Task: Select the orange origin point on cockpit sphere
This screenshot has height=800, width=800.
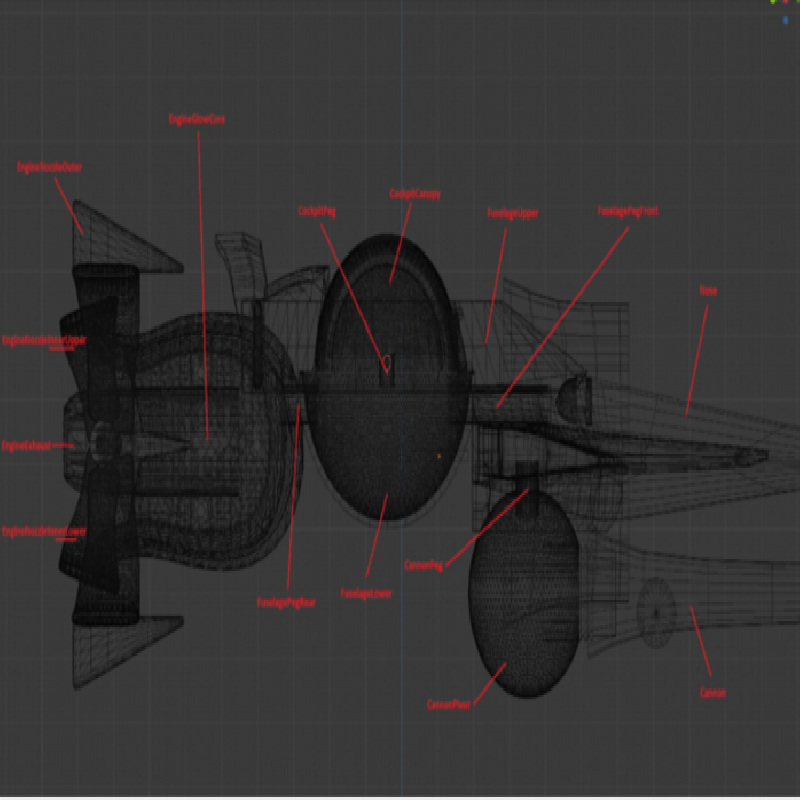Action: pyautogui.click(x=439, y=456)
